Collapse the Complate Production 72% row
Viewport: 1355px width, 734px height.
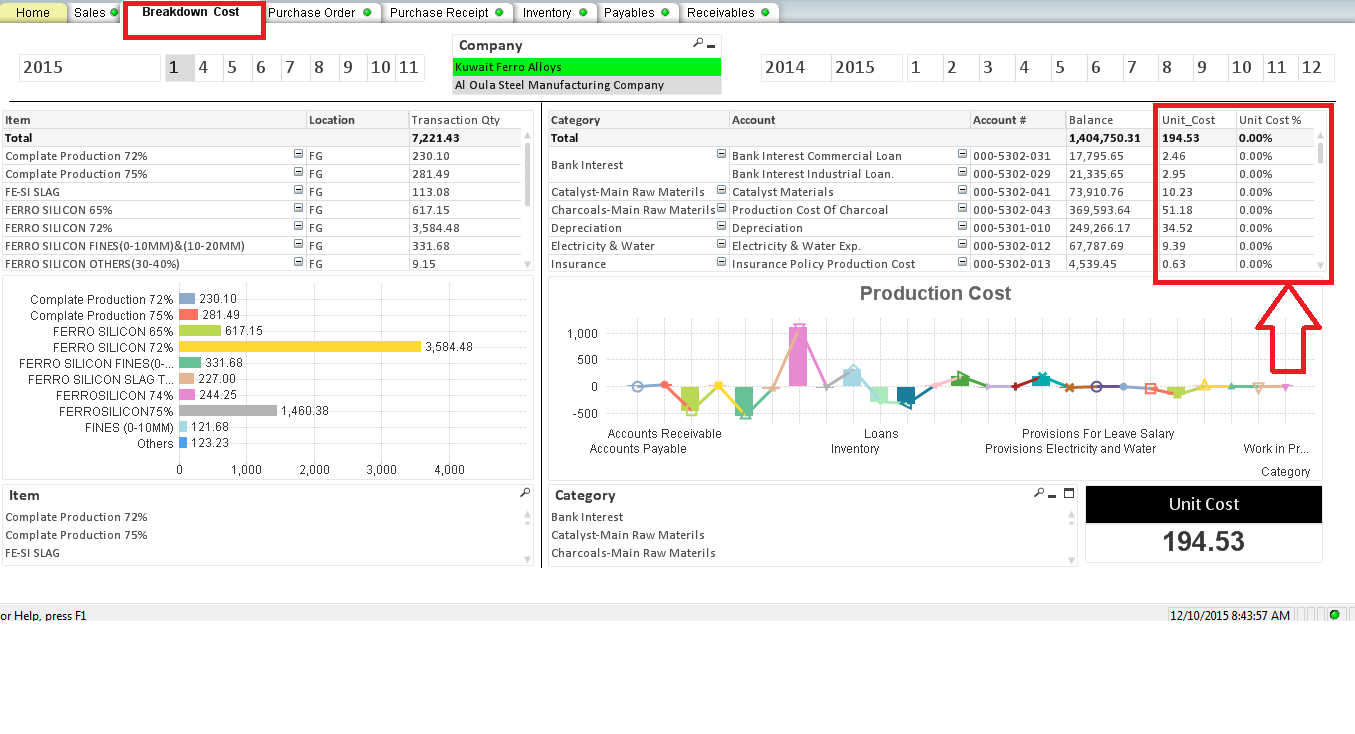click(298, 156)
